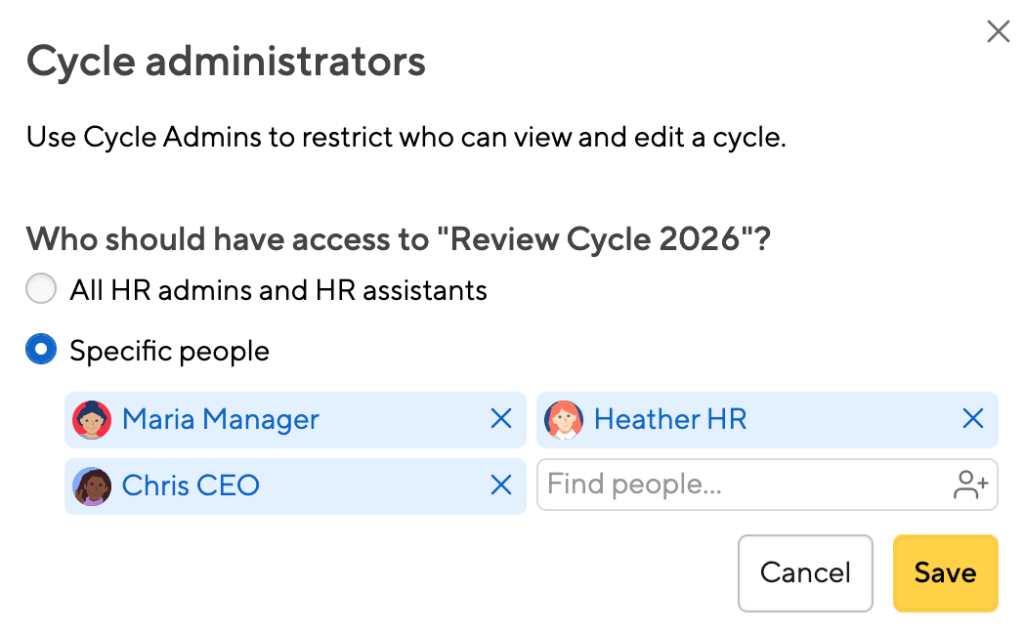The image size is (1024, 635).
Task: Click the Chris CEO name text
Action: point(190,486)
